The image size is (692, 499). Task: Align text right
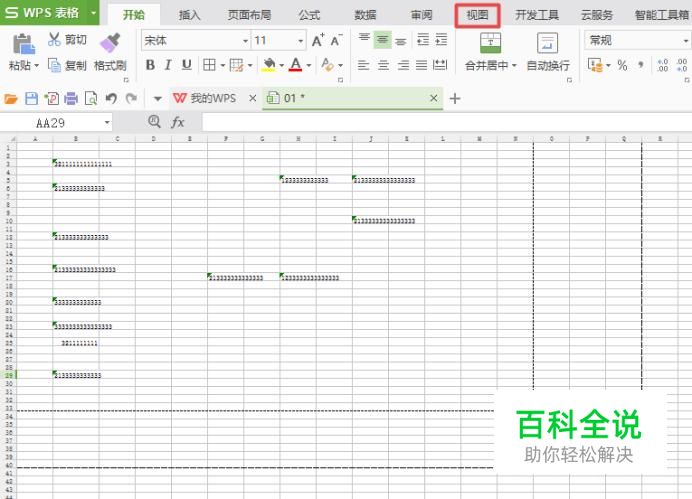tap(402, 65)
